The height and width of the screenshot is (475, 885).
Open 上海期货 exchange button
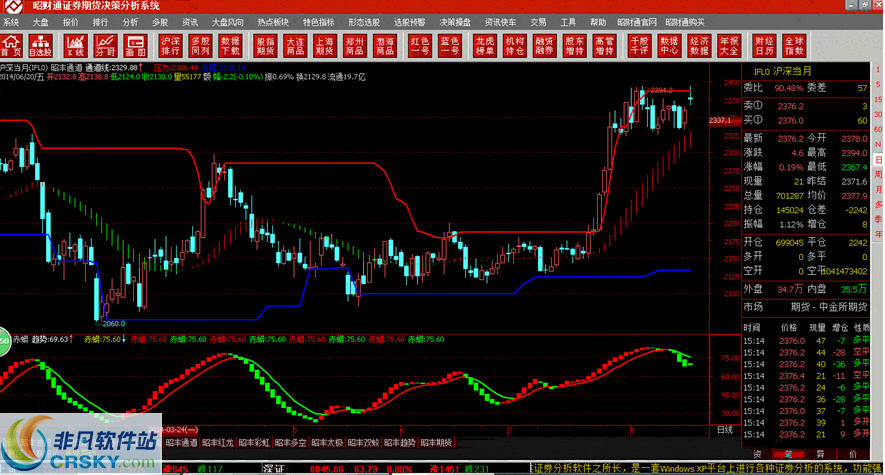pos(325,46)
